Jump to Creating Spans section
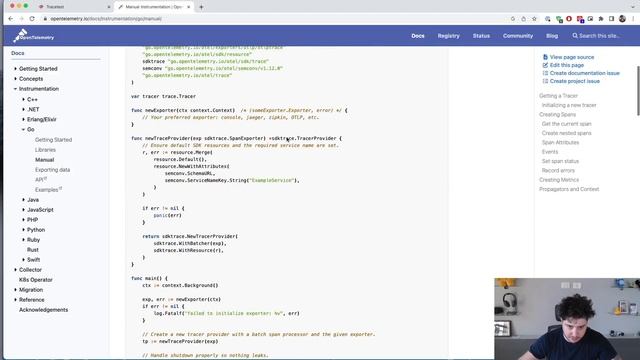 pyautogui.click(x=557, y=114)
